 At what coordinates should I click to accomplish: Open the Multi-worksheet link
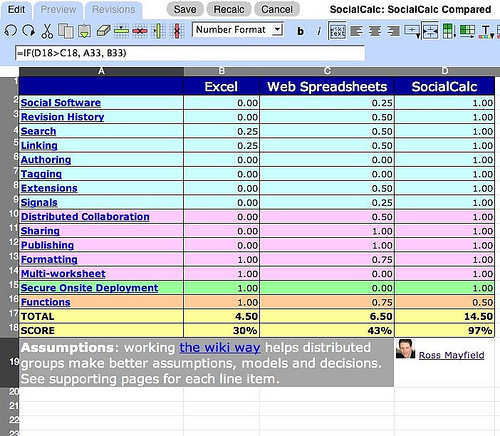click(63, 274)
